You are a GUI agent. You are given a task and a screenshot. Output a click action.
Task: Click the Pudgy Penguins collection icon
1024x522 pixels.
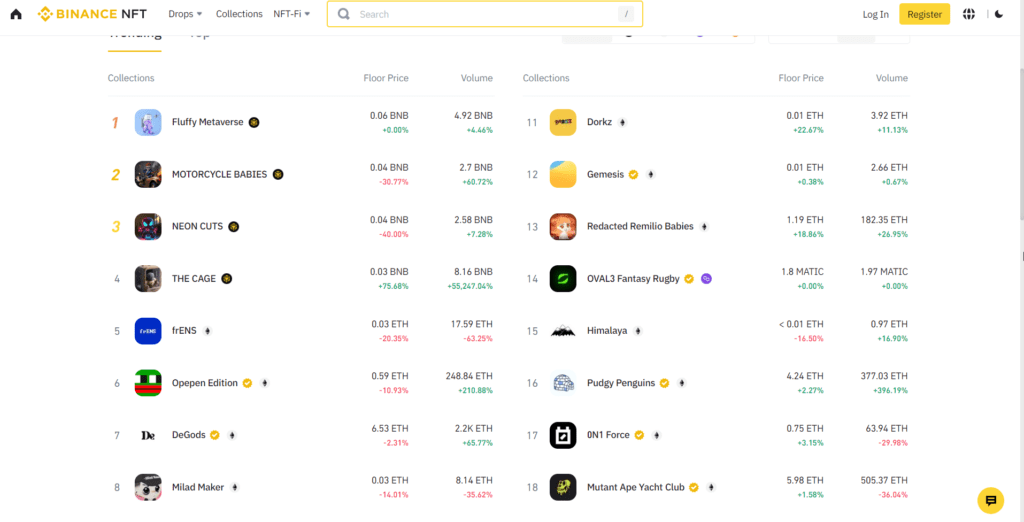[563, 383]
